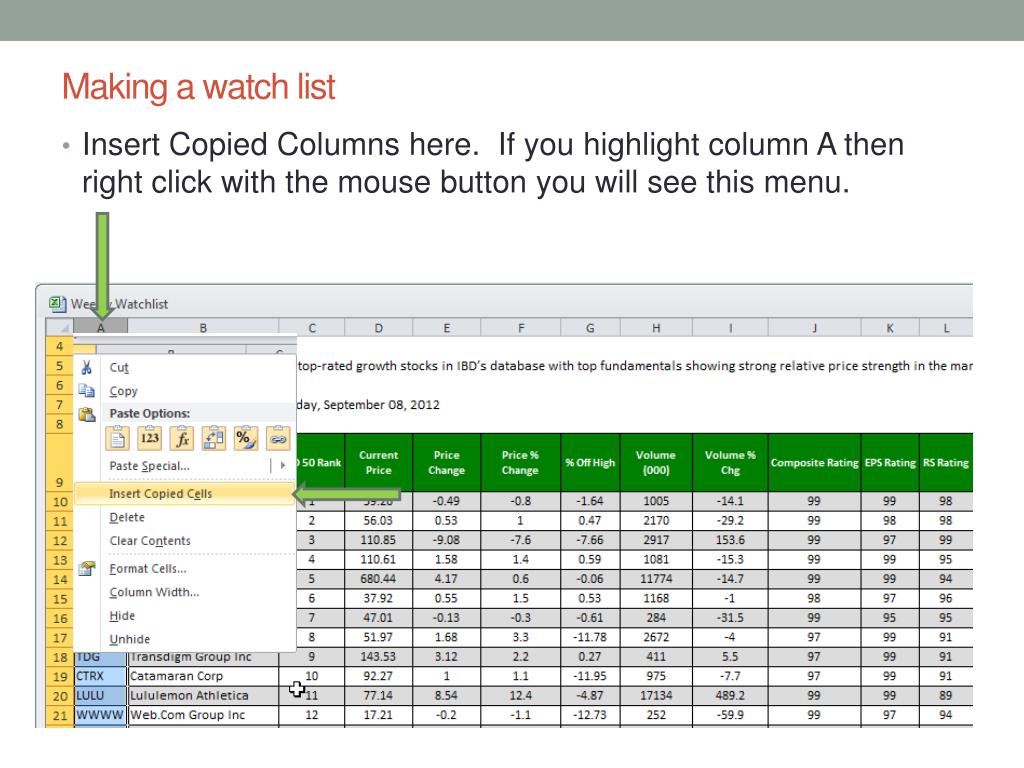Choose Insert Copied Cells menu entry

[185, 494]
